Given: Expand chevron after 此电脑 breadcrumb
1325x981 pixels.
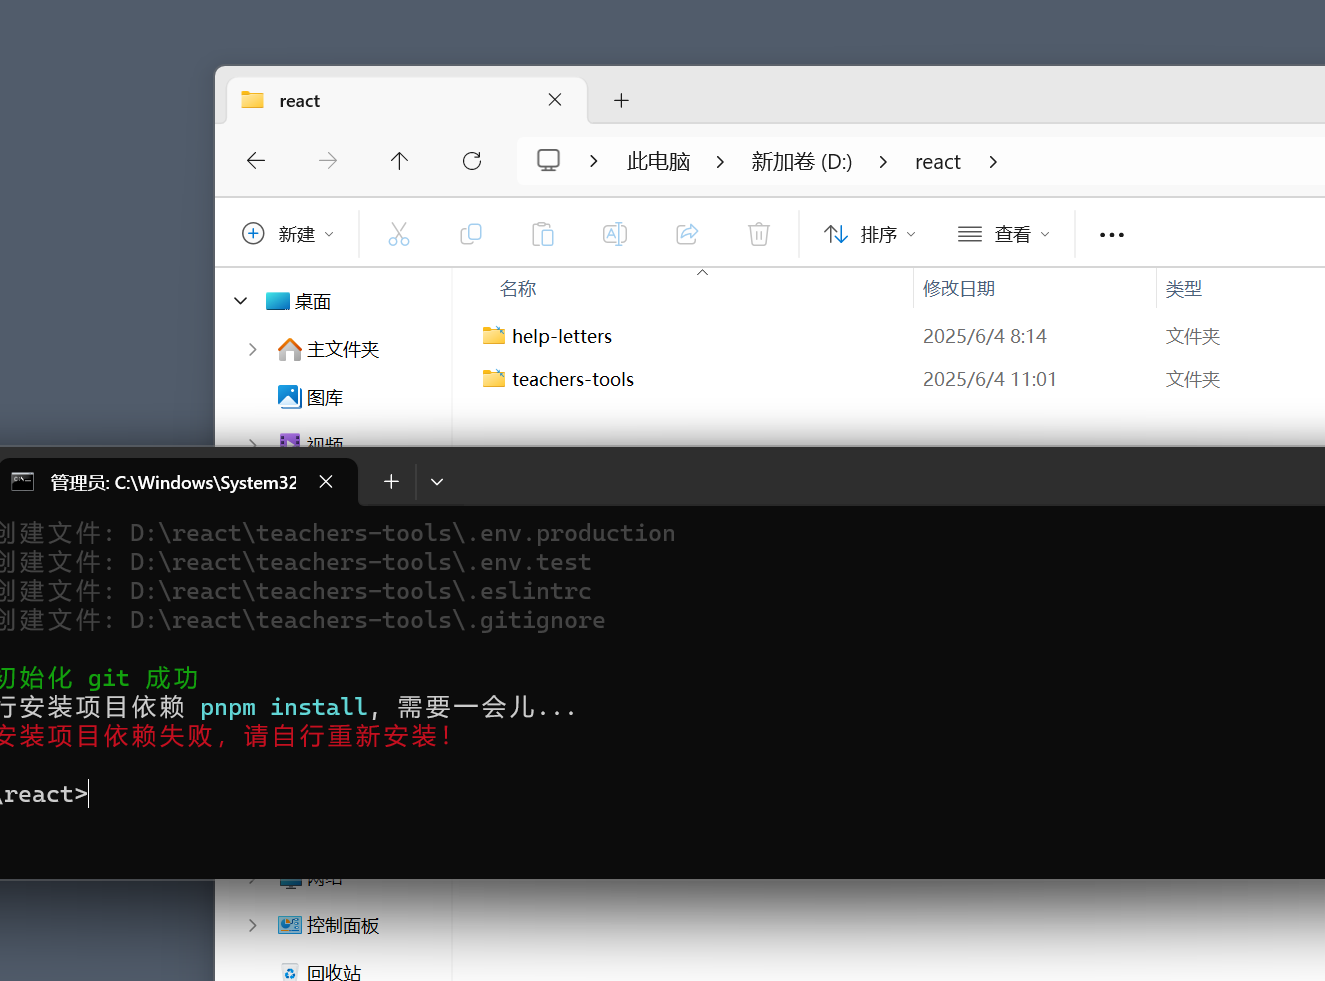Looking at the screenshot, I should click(x=720, y=162).
